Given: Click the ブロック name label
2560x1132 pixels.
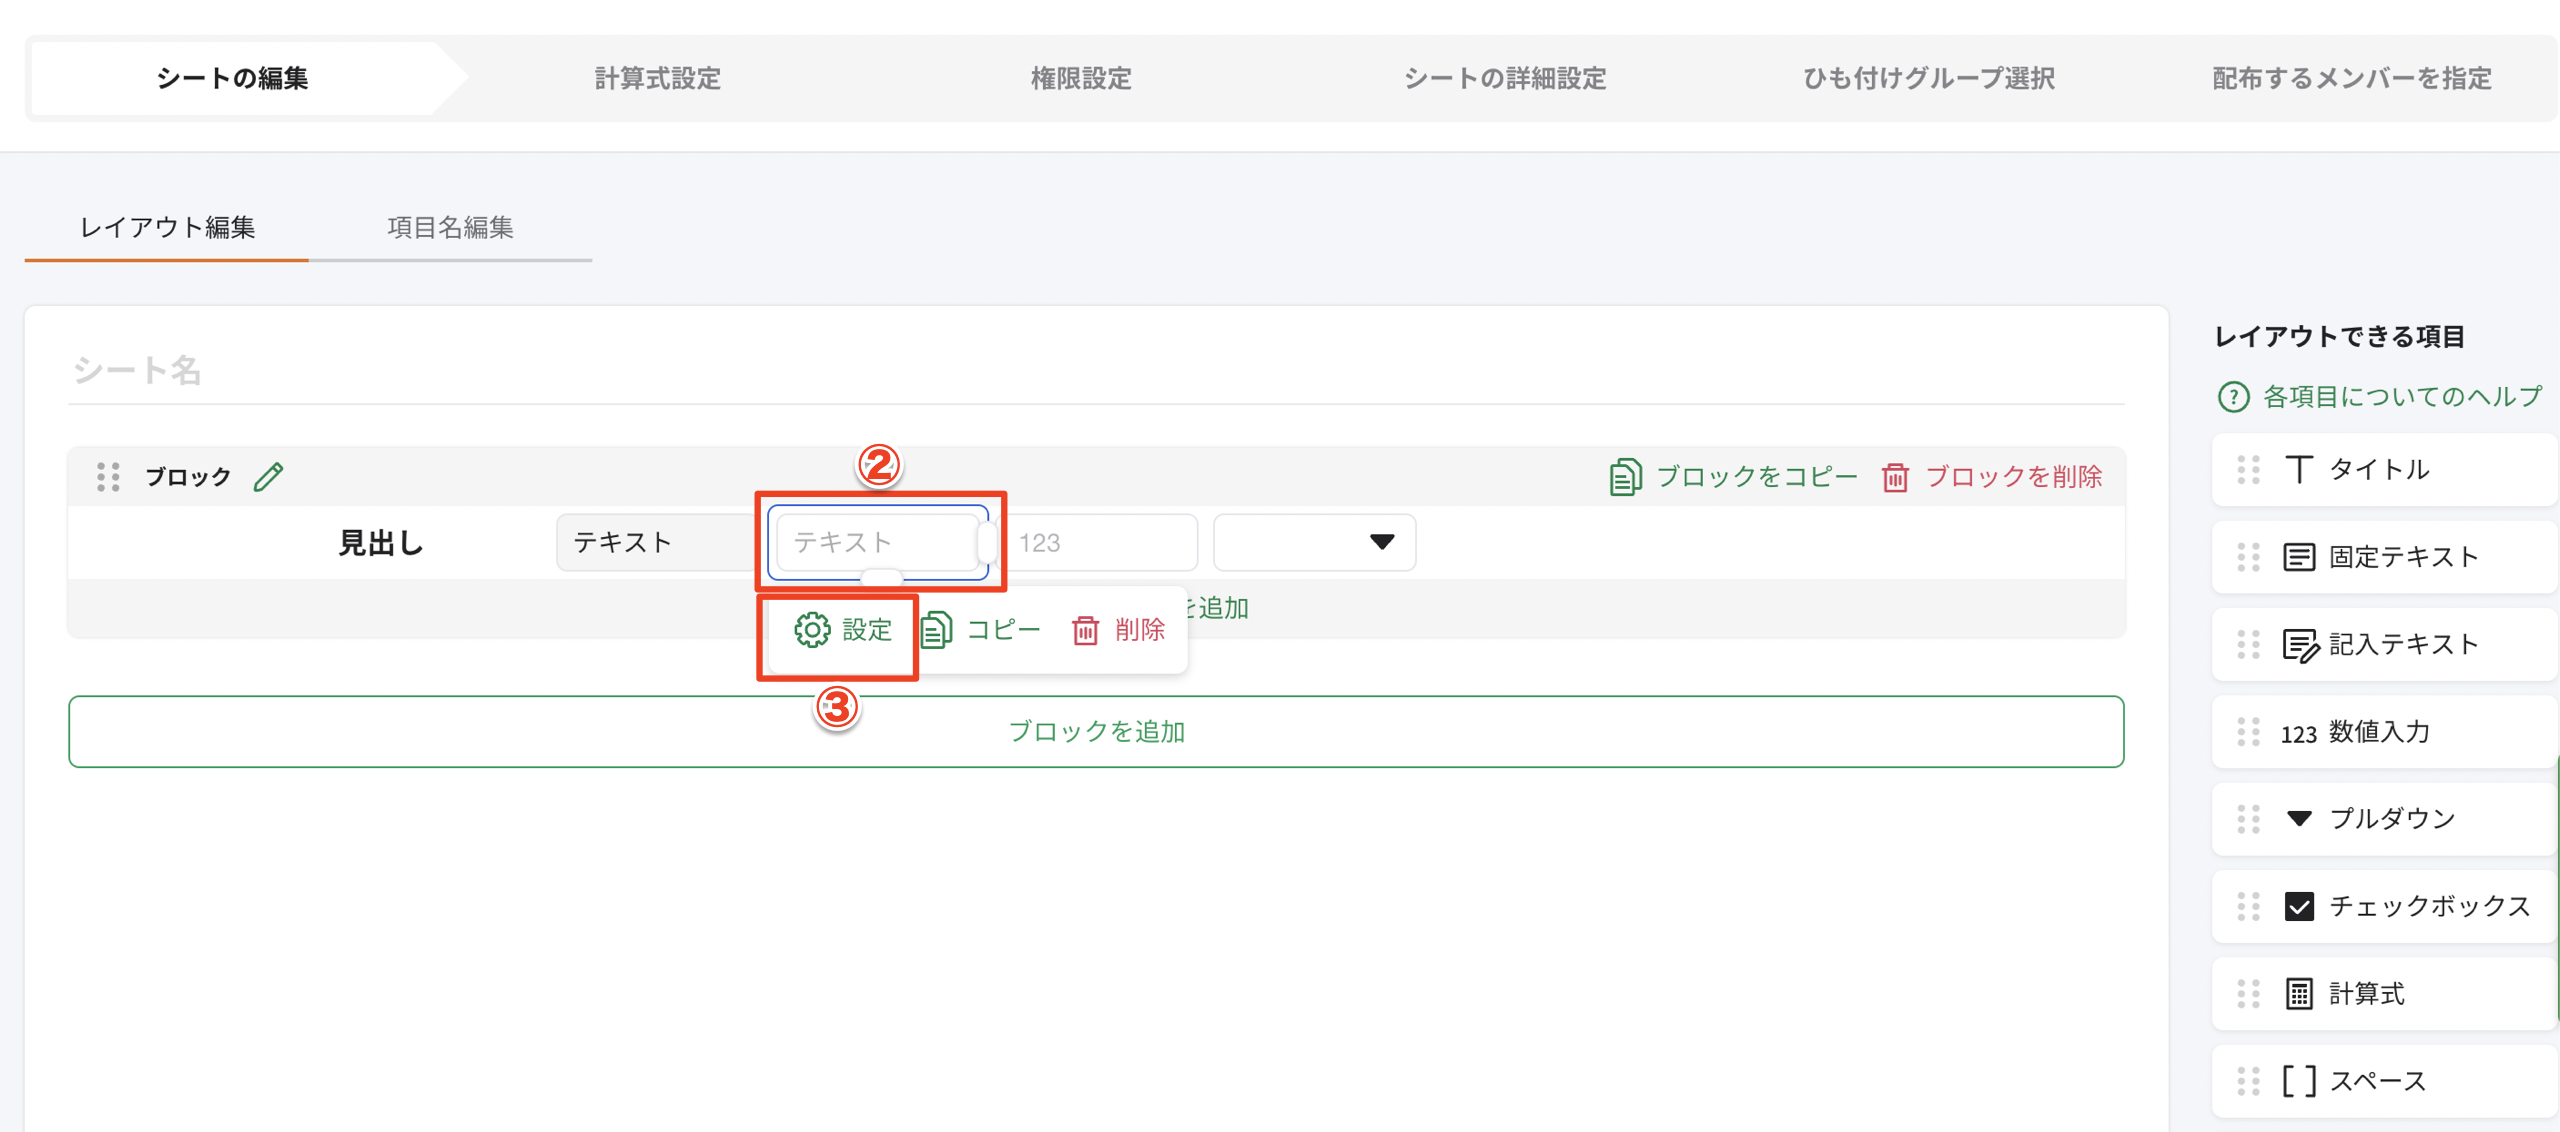Looking at the screenshot, I should coord(188,477).
